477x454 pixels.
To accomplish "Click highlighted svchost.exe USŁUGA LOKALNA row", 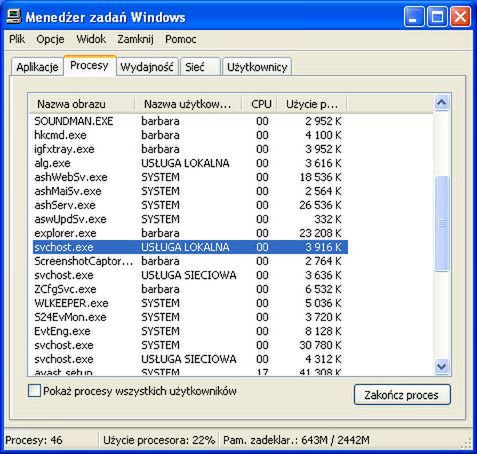I will [x=190, y=247].
